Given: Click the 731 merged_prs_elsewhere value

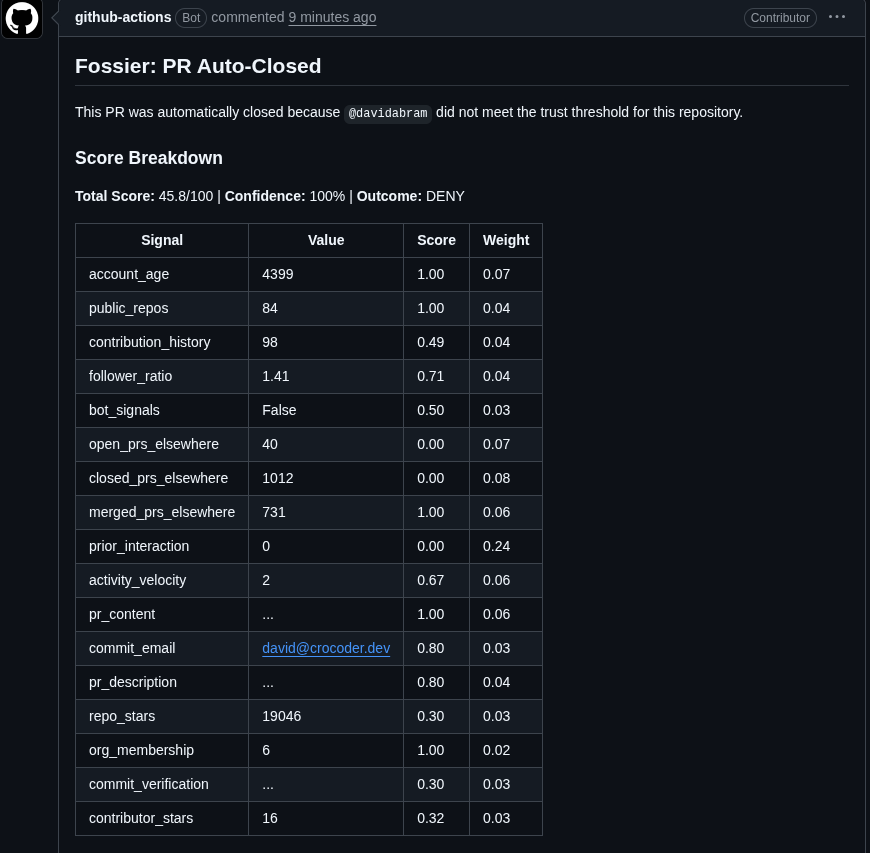Looking at the screenshot, I should pos(274,512).
